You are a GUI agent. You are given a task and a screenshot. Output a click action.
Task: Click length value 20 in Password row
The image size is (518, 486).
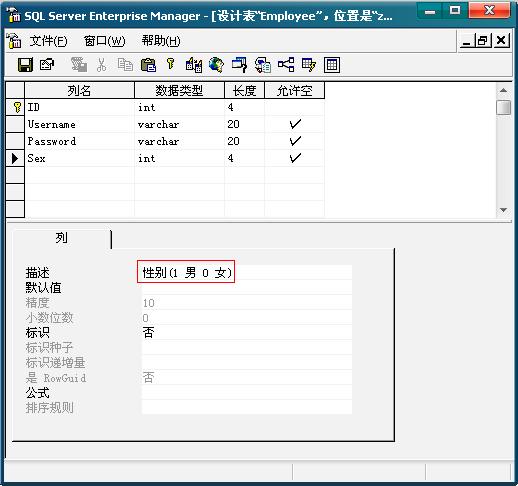tap(245, 141)
